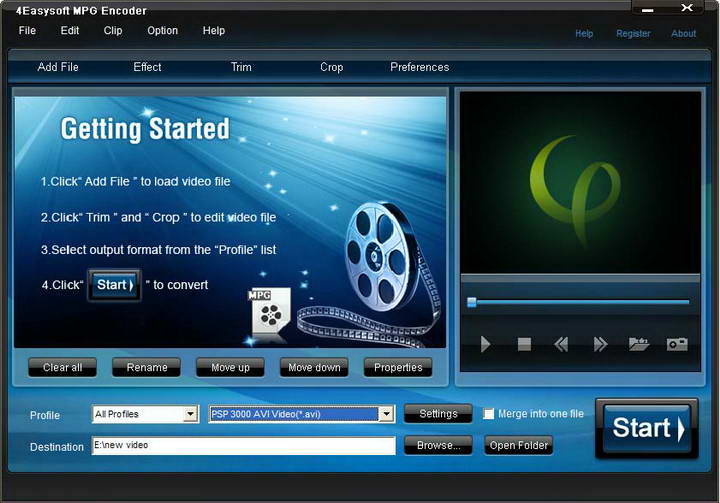This screenshot has width=720, height=503.
Task: Click the middle of the preview progress track
Action: [579, 302]
